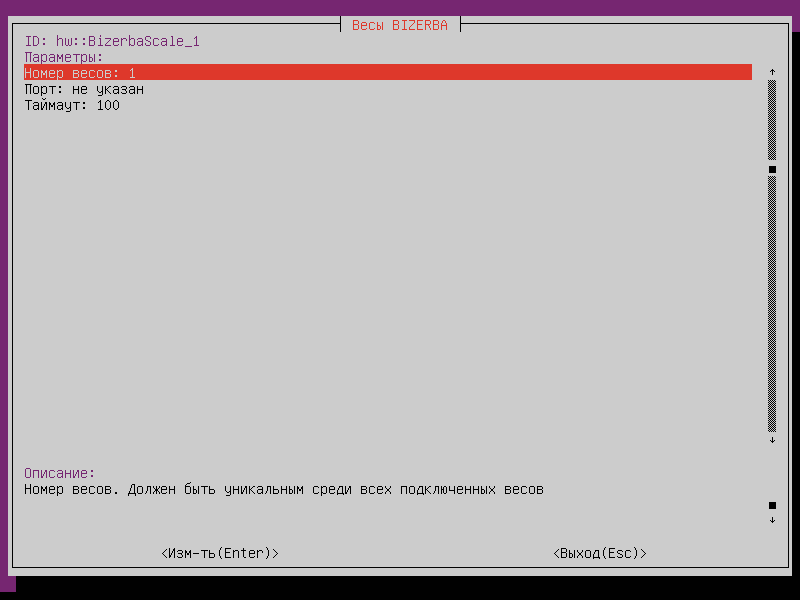Click the 'Параметры:' section heading
800x600 pixels.
[x=64, y=57]
